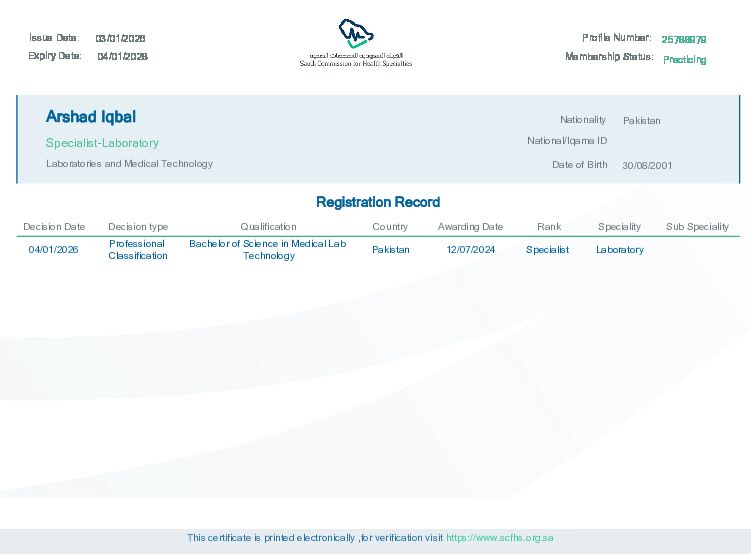Click the 'Profile Number:' label

point(617,38)
